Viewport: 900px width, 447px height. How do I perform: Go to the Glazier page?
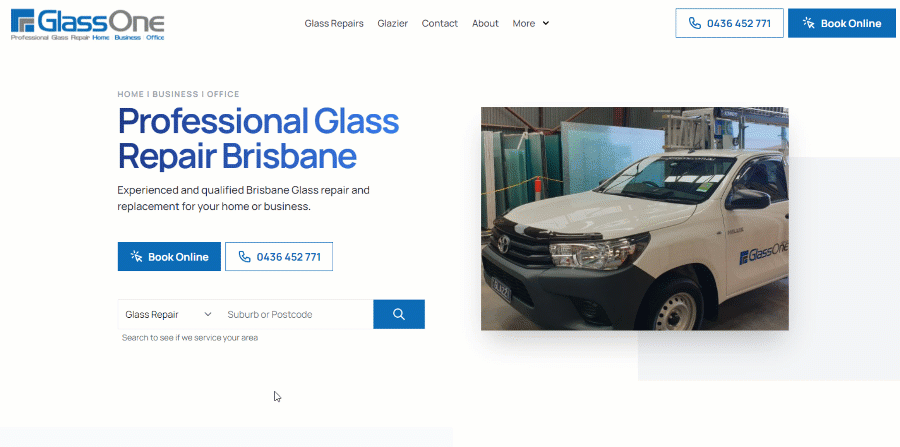pos(393,24)
